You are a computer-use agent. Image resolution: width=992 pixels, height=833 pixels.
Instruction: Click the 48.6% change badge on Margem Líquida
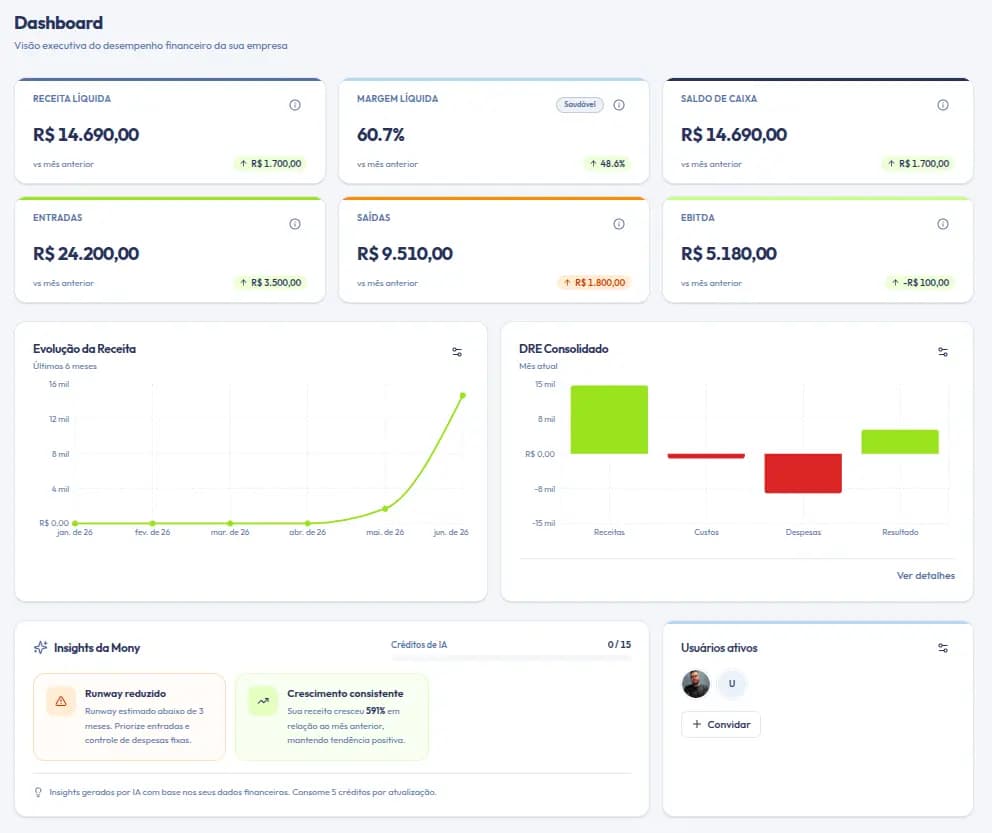click(607, 163)
